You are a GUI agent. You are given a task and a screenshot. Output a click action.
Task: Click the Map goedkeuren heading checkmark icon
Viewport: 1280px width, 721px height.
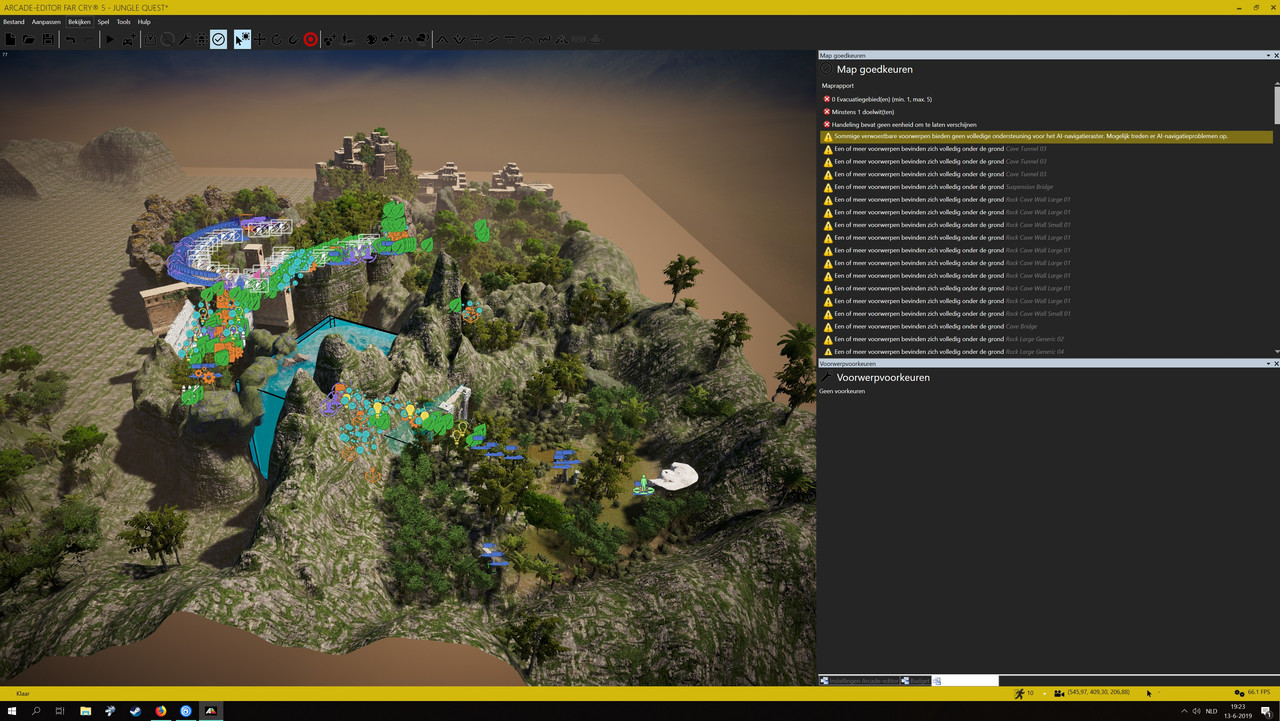(x=826, y=69)
